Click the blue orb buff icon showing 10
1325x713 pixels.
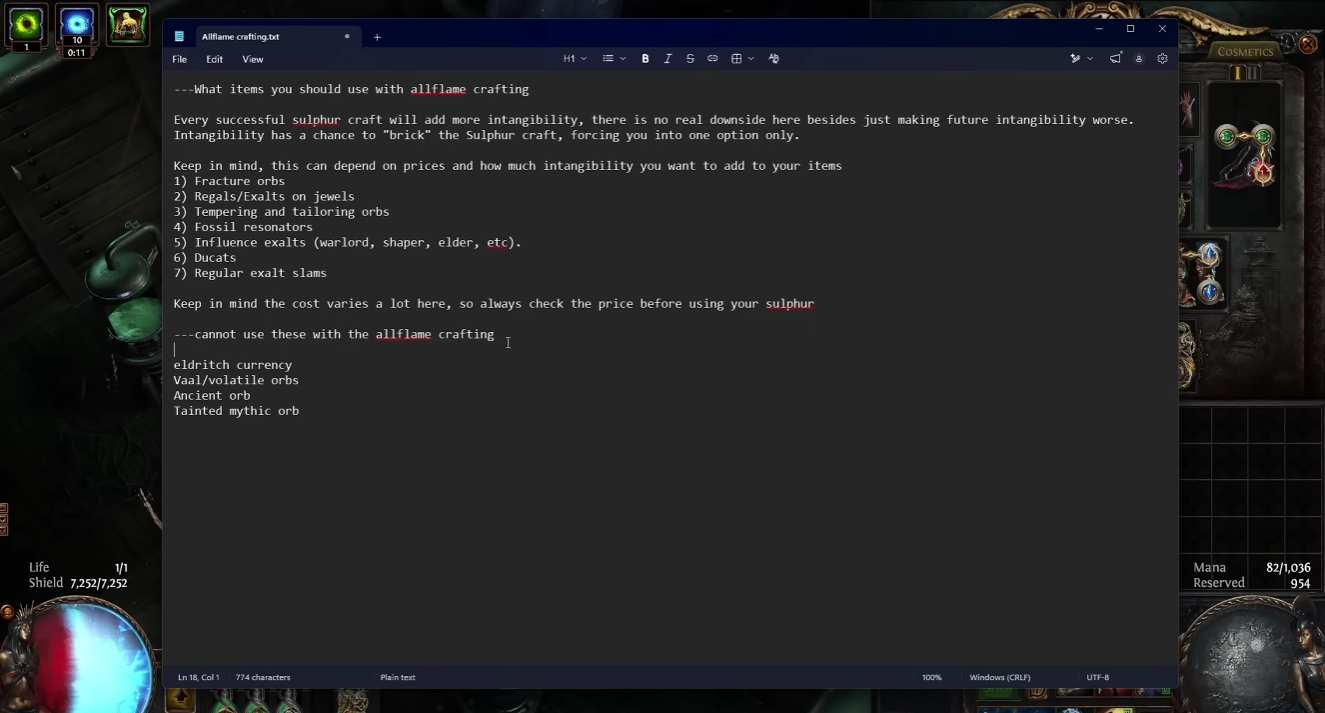point(77,24)
